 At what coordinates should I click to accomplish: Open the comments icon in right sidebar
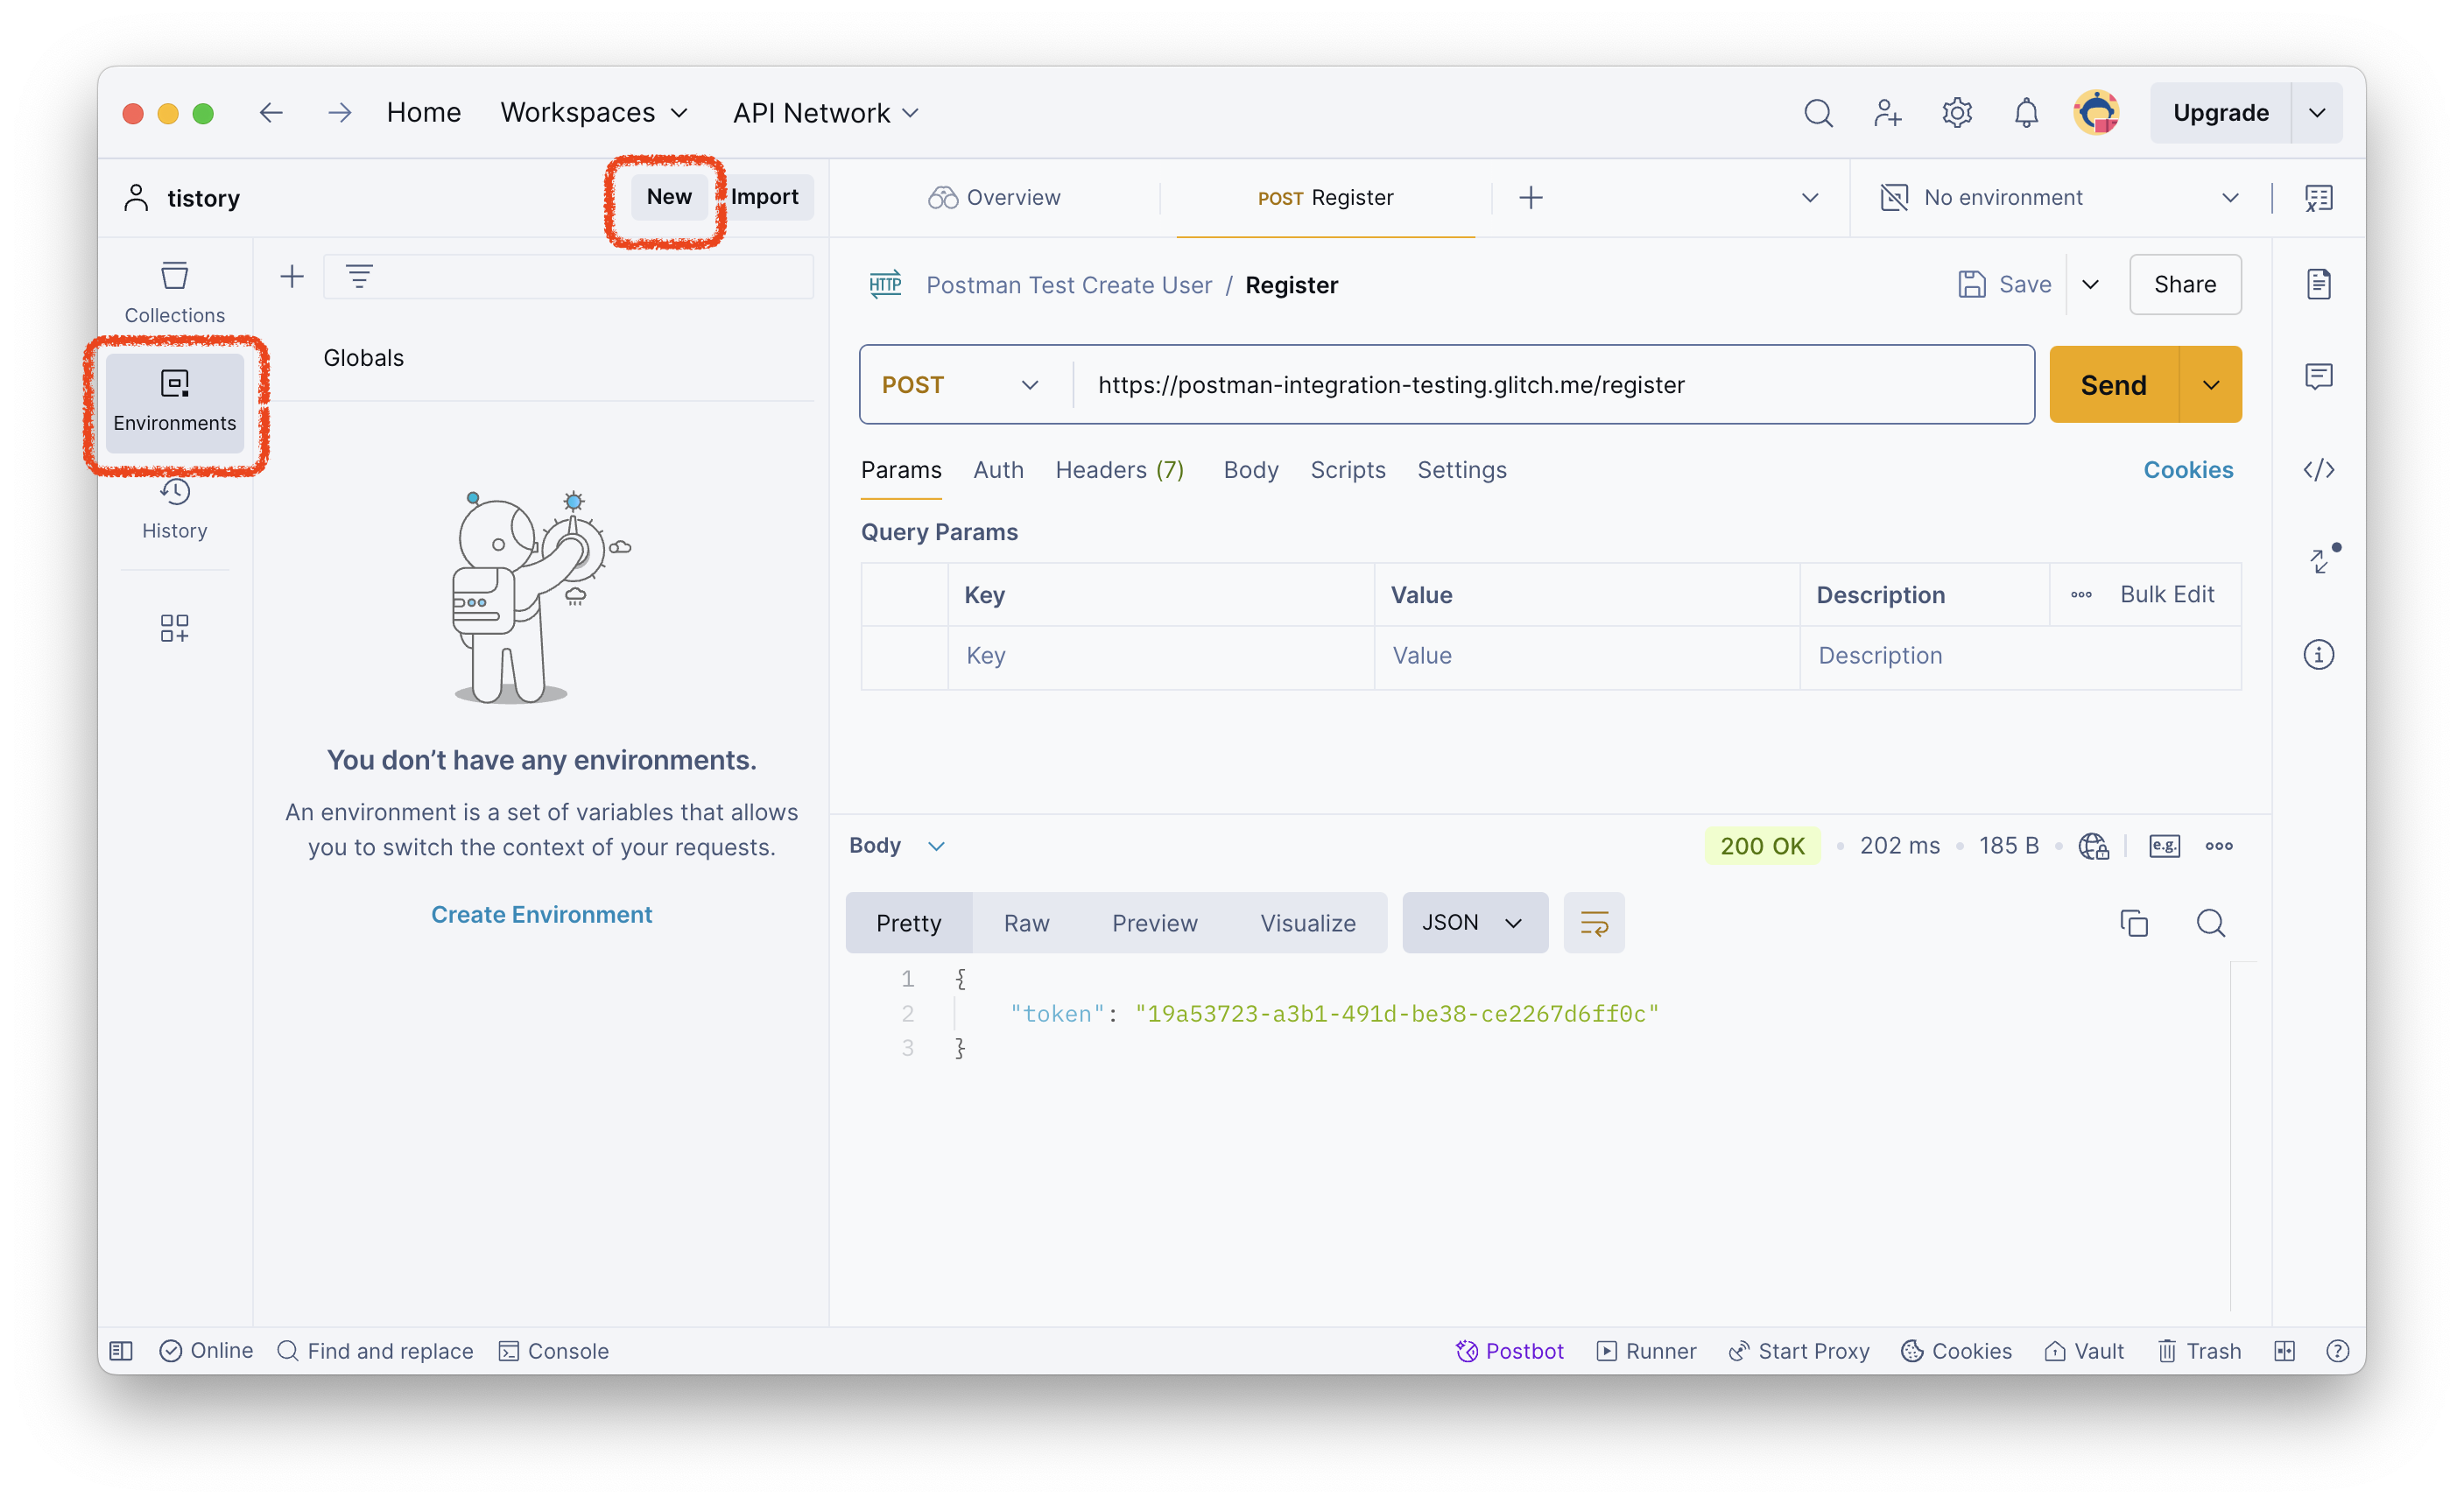click(2318, 376)
